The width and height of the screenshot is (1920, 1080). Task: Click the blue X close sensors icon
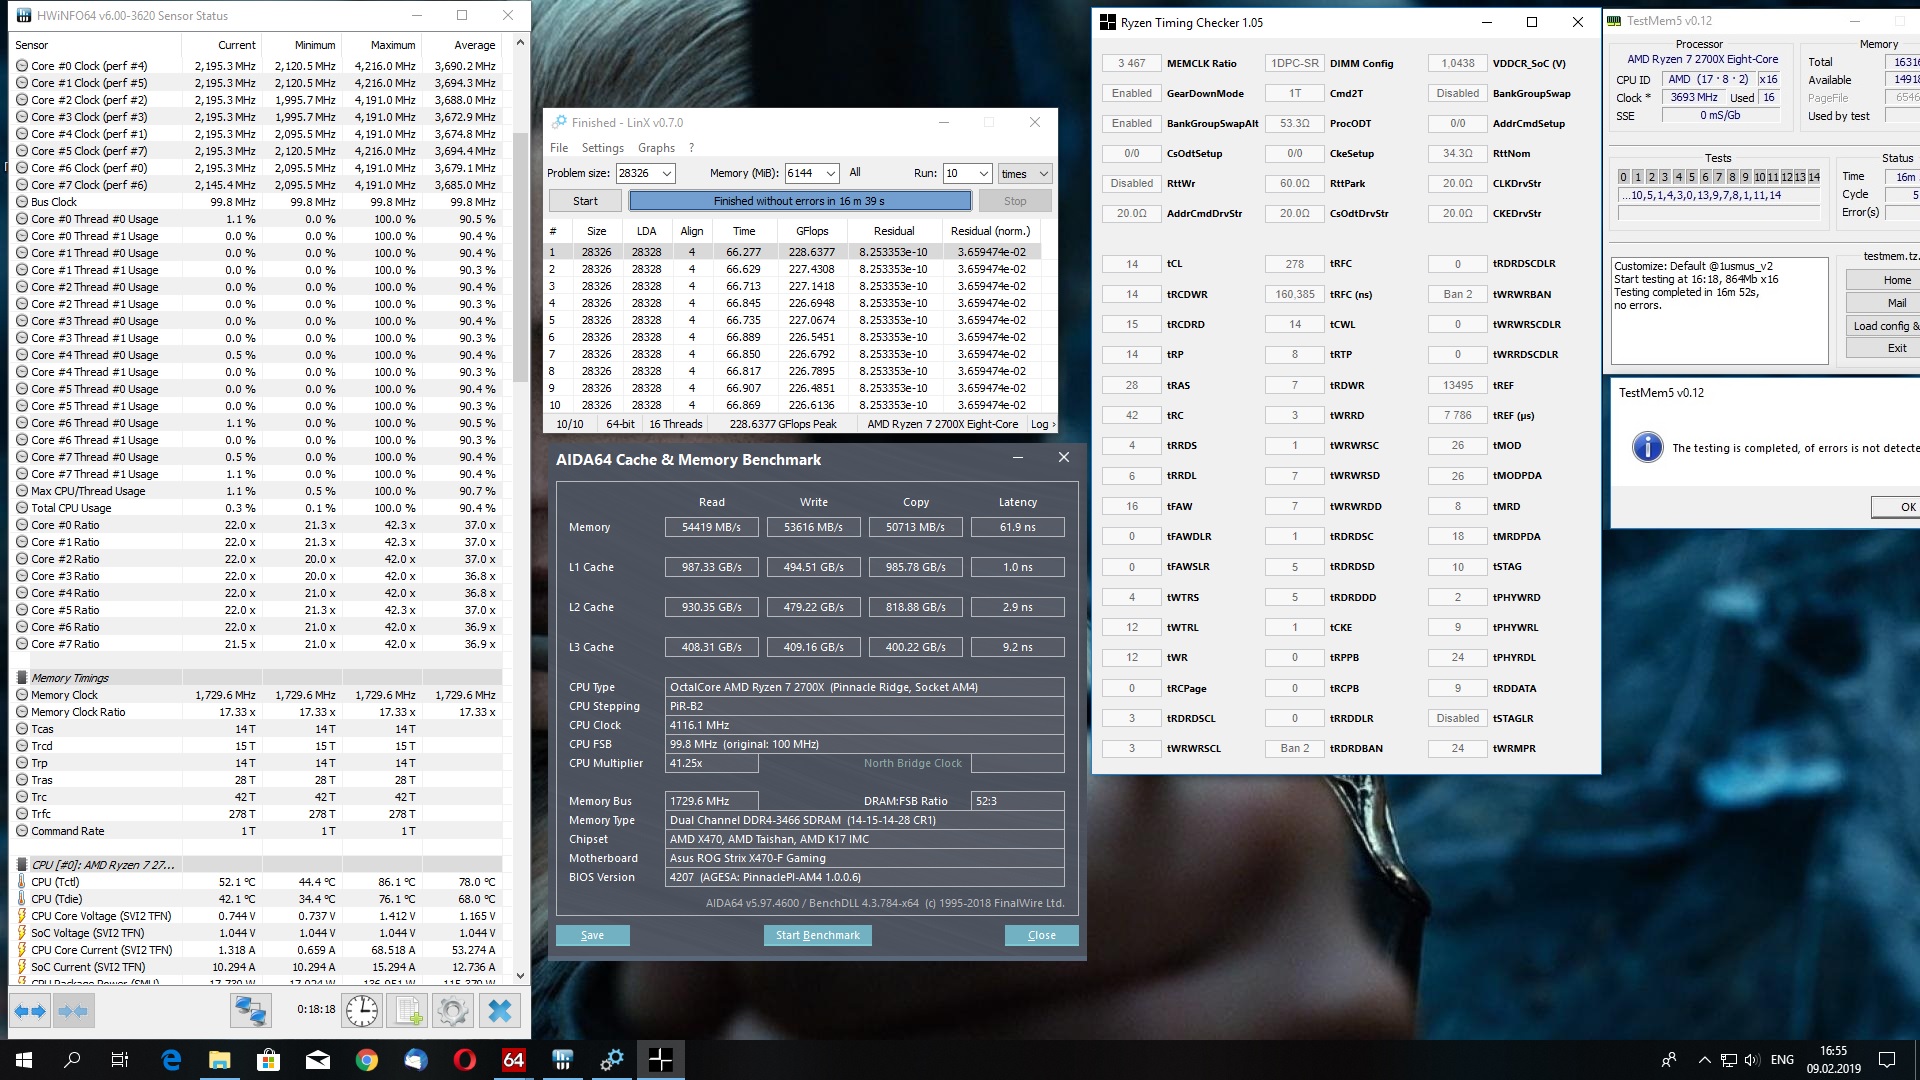tap(500, 1011)
